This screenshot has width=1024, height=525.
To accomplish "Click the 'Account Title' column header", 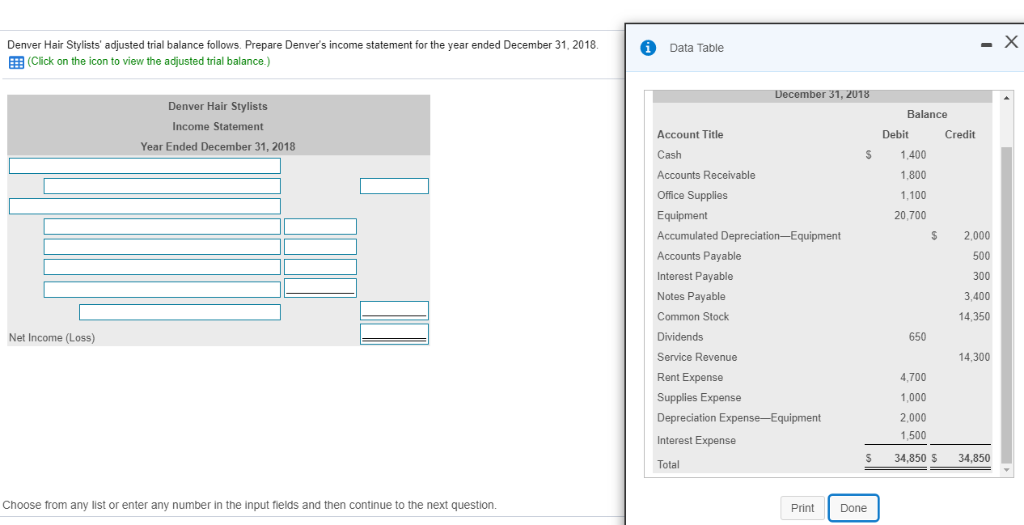I will [690, 135].
